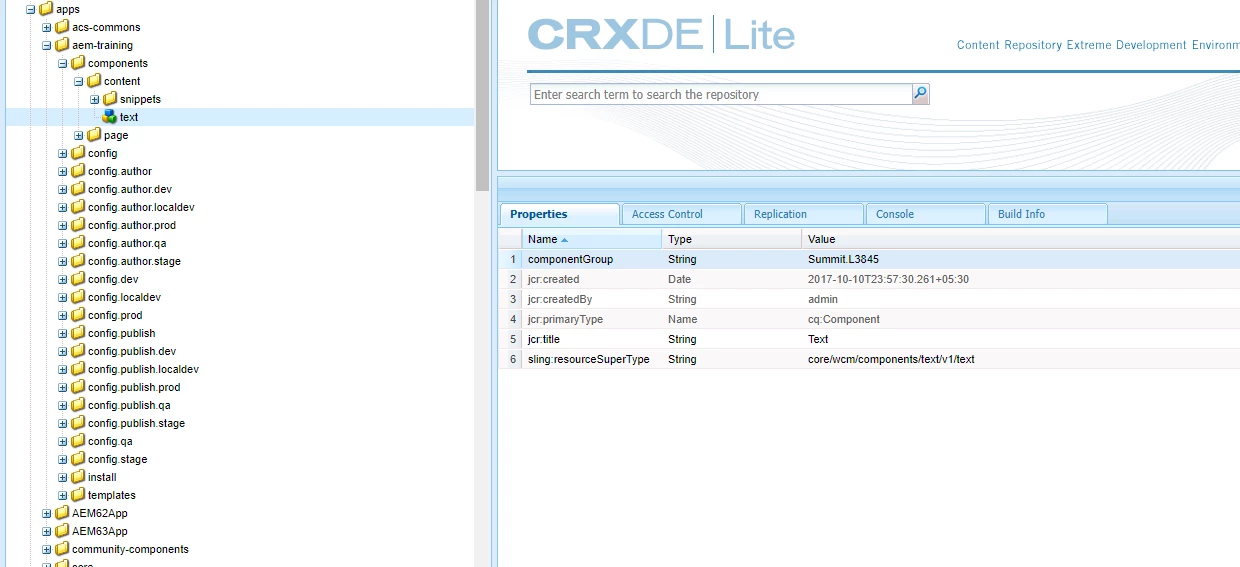Click the search magnifier icon button
The width and height of the screenshot is (1240, 567).
pos(920,94)
